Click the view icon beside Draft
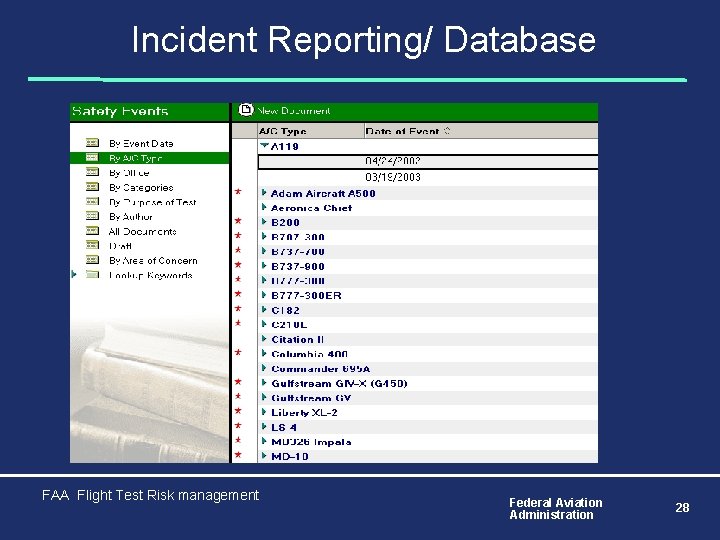Viewport: 720px width, 540px height. point(92,245)
